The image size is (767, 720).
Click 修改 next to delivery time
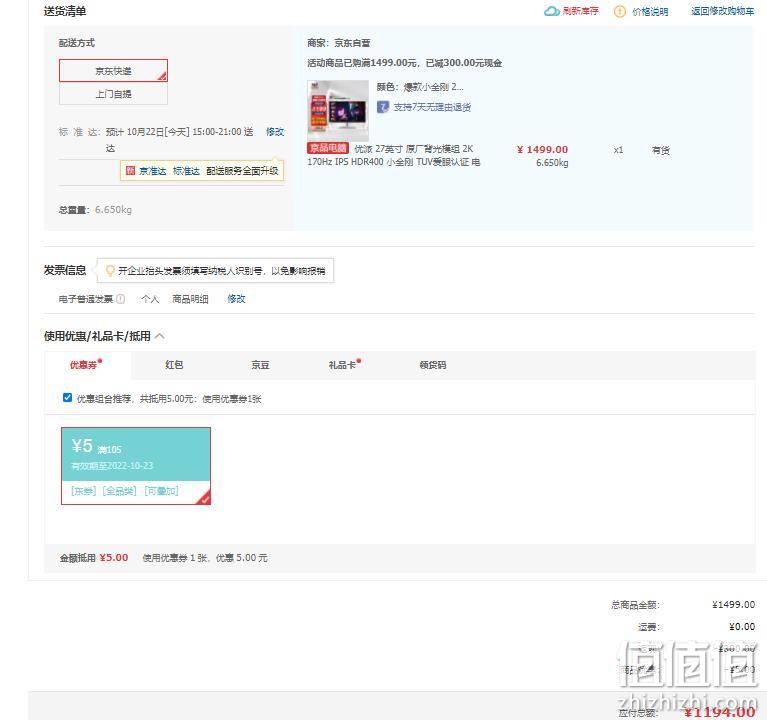coord(275,132)
